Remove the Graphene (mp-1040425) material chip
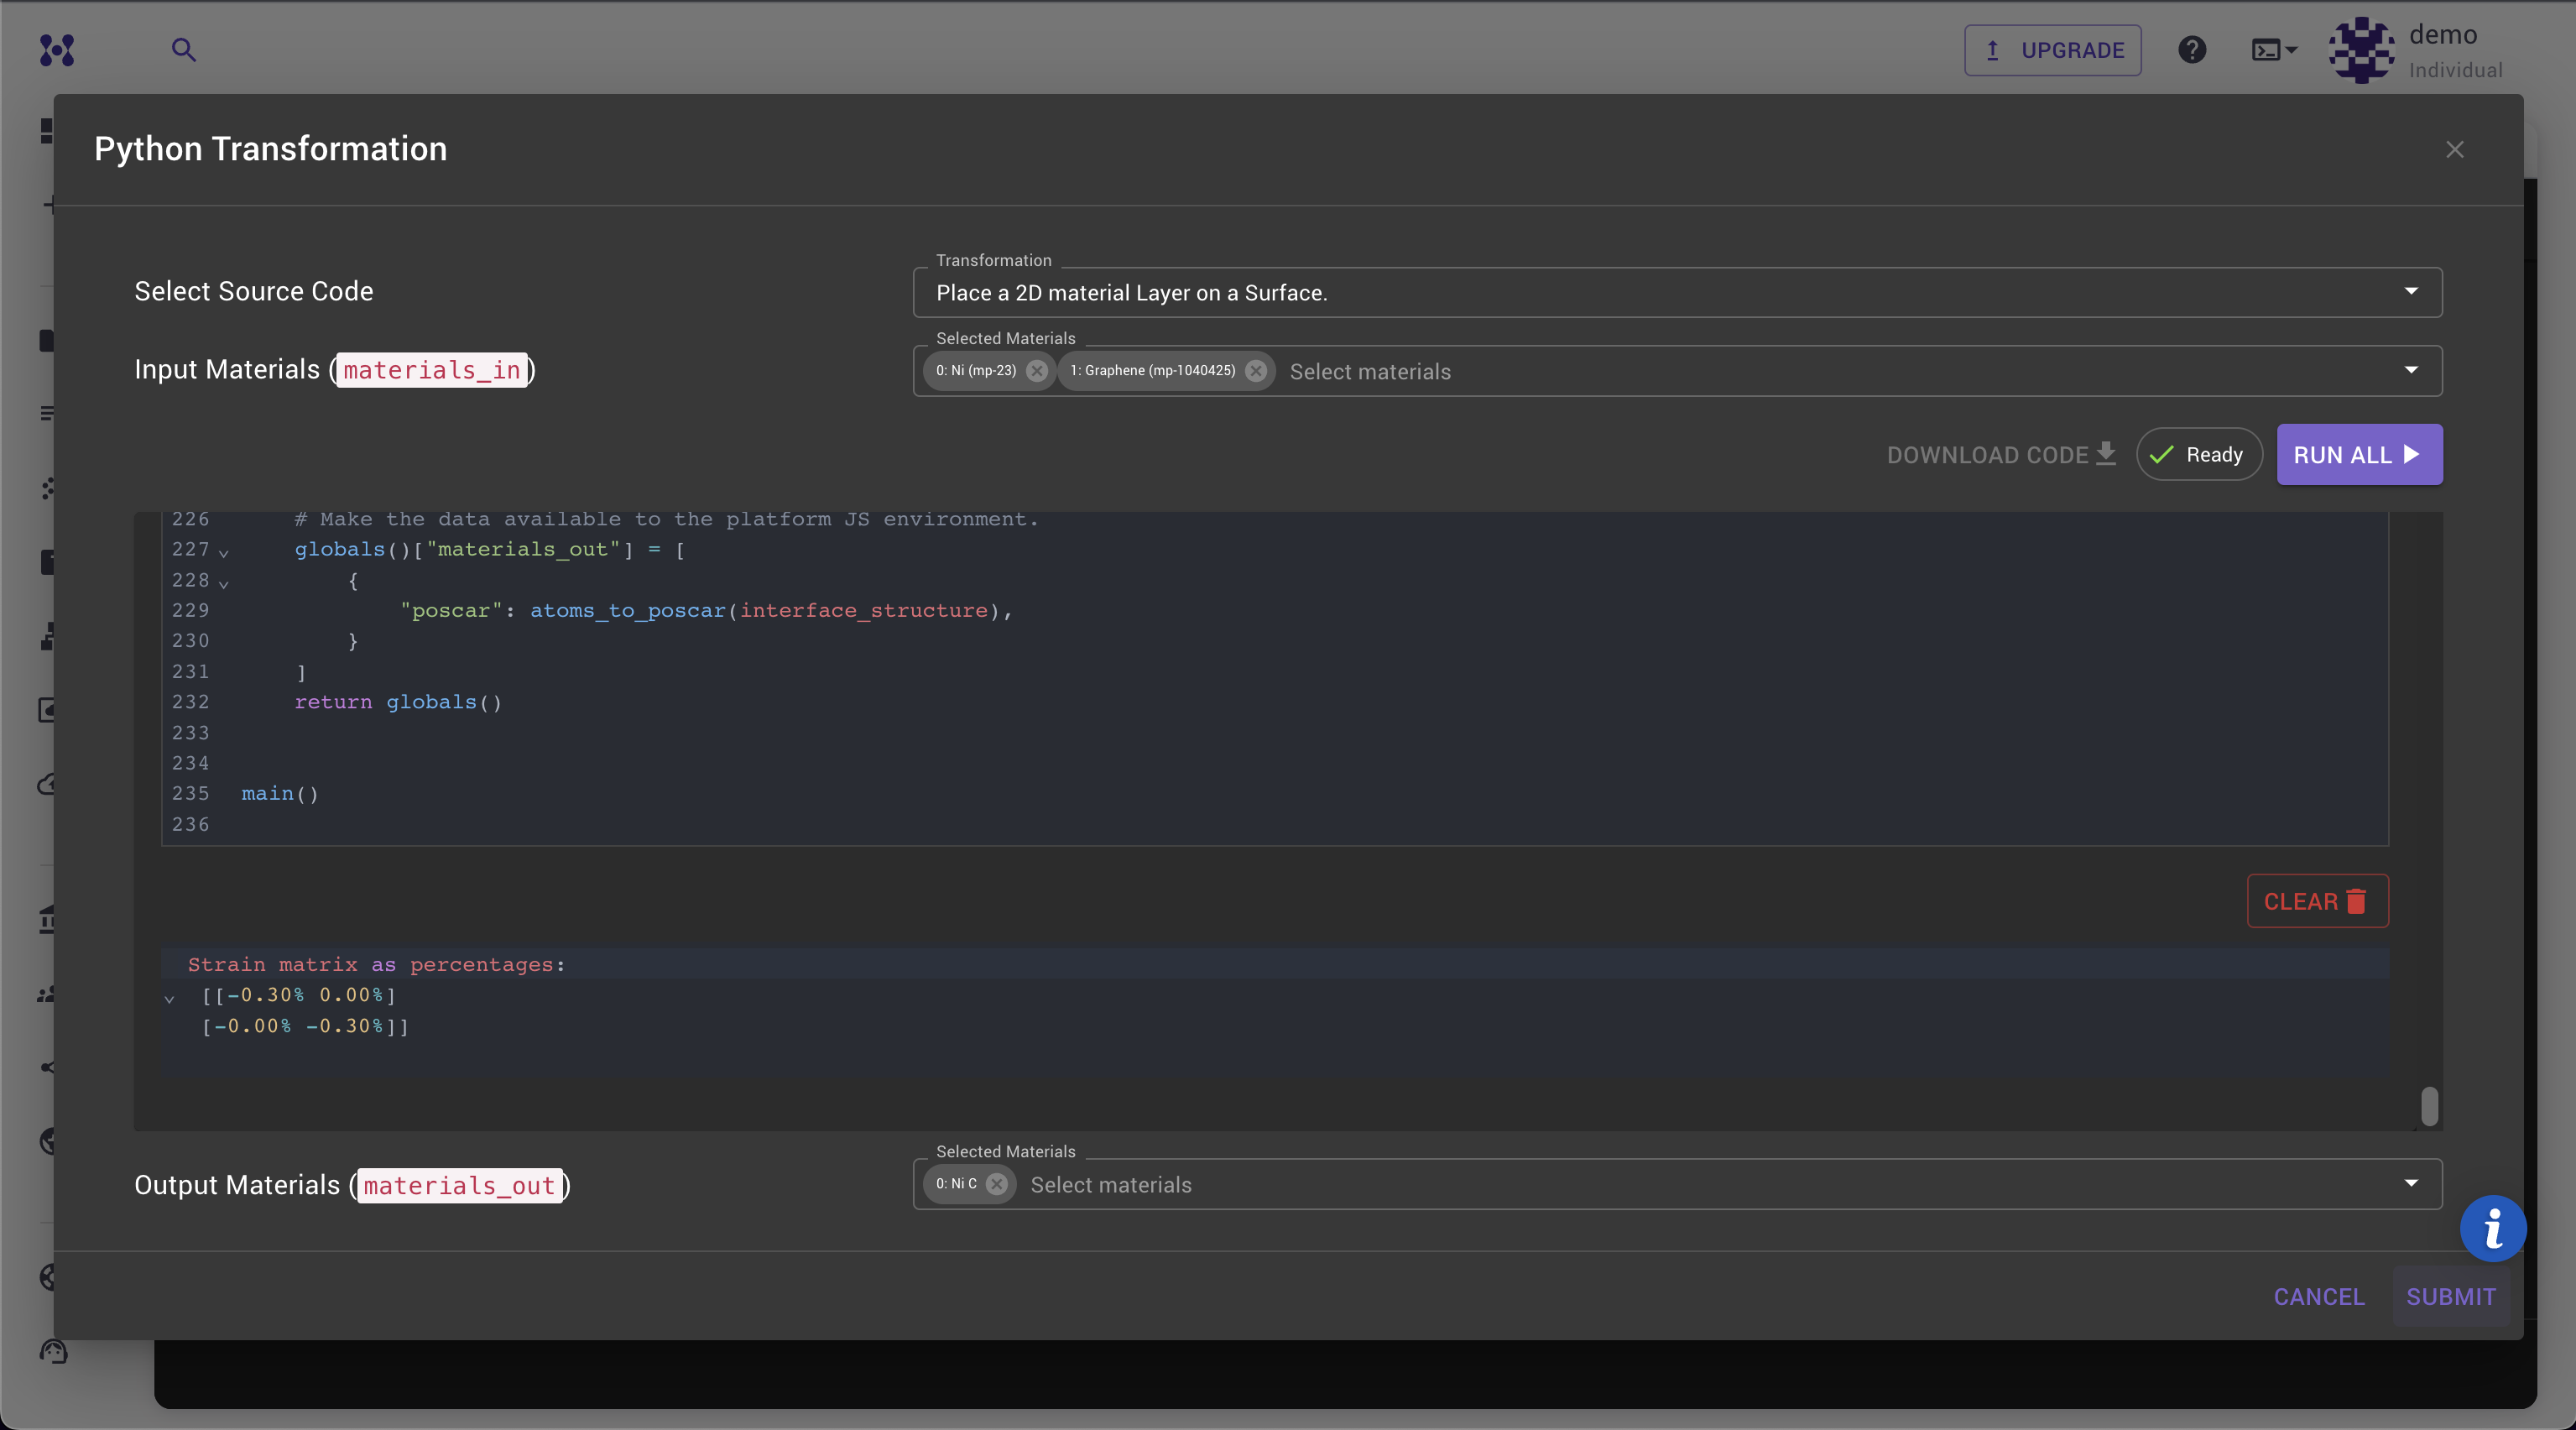 pos(1255,371)
